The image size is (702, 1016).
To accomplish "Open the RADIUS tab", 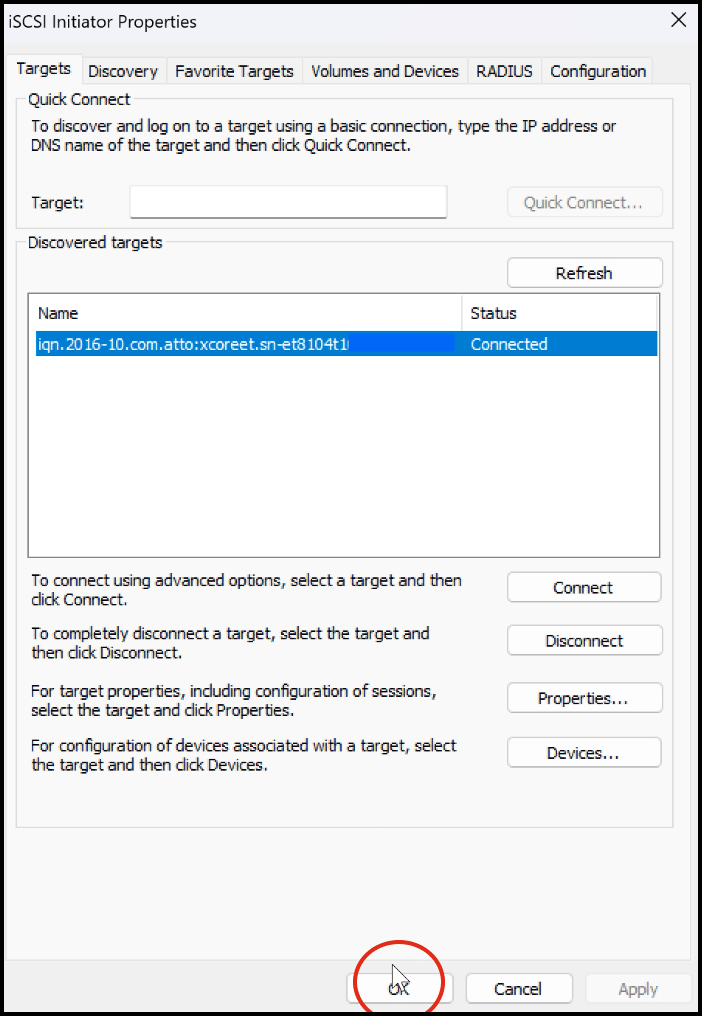I will (505, 71).
